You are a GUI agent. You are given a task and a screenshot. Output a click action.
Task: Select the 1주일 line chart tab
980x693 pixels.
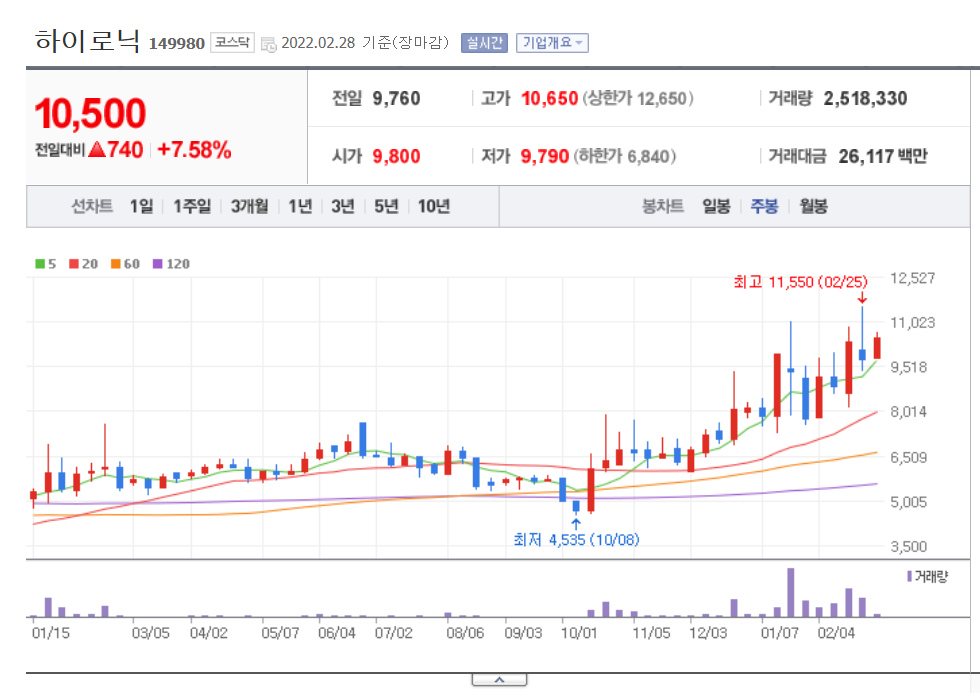pyautogui.click(x=192, y=206)
